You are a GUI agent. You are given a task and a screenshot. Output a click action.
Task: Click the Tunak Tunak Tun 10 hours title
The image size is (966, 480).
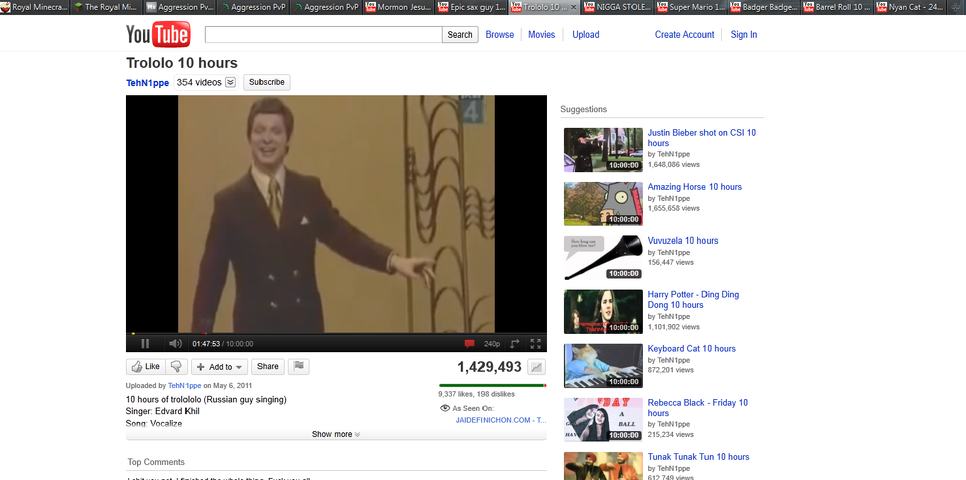coord(698,457)
